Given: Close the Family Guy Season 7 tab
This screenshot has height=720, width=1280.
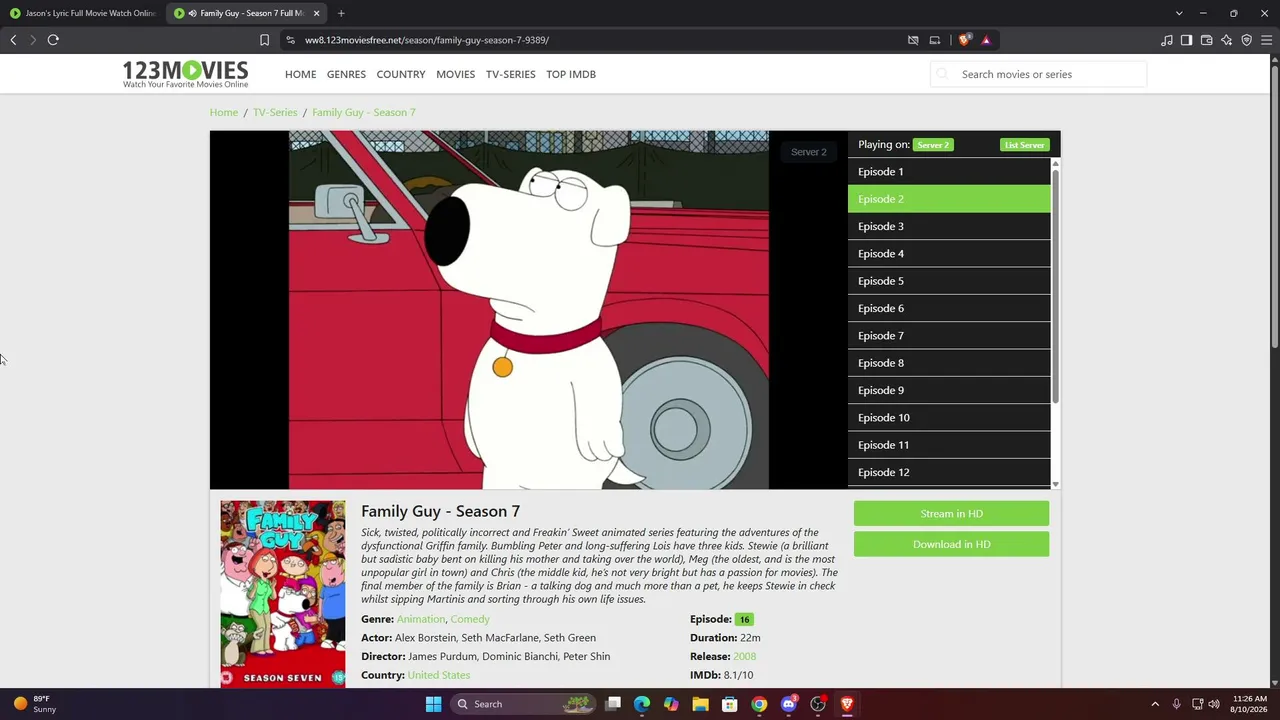Looking at the screenshot, I should pos(317,13).
